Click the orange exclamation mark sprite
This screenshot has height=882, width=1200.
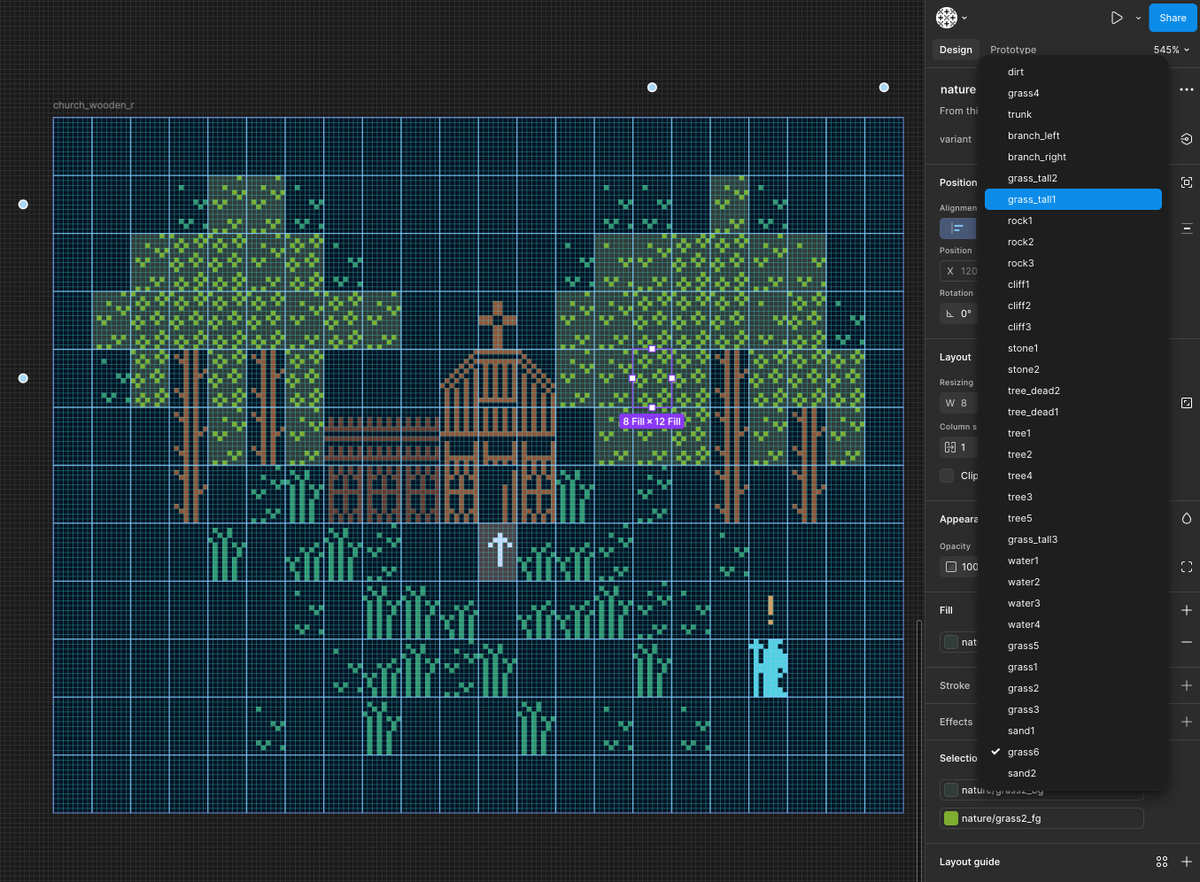coord(770,609)
